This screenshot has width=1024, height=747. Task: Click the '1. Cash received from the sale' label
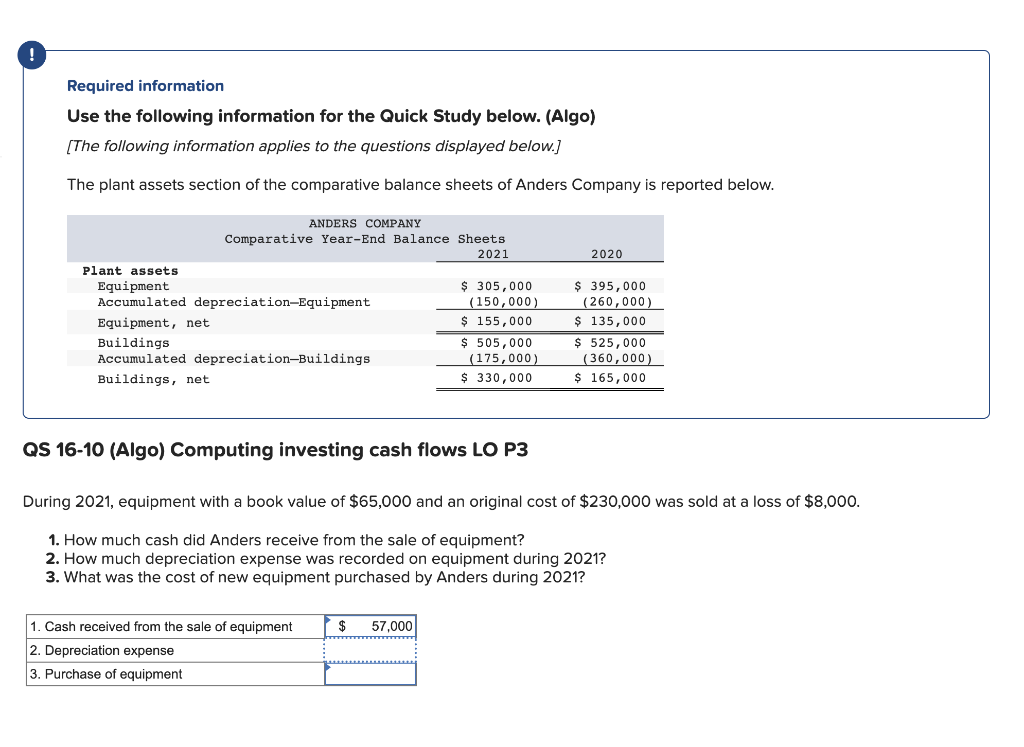pyautogui.click(x=161, y=627)
